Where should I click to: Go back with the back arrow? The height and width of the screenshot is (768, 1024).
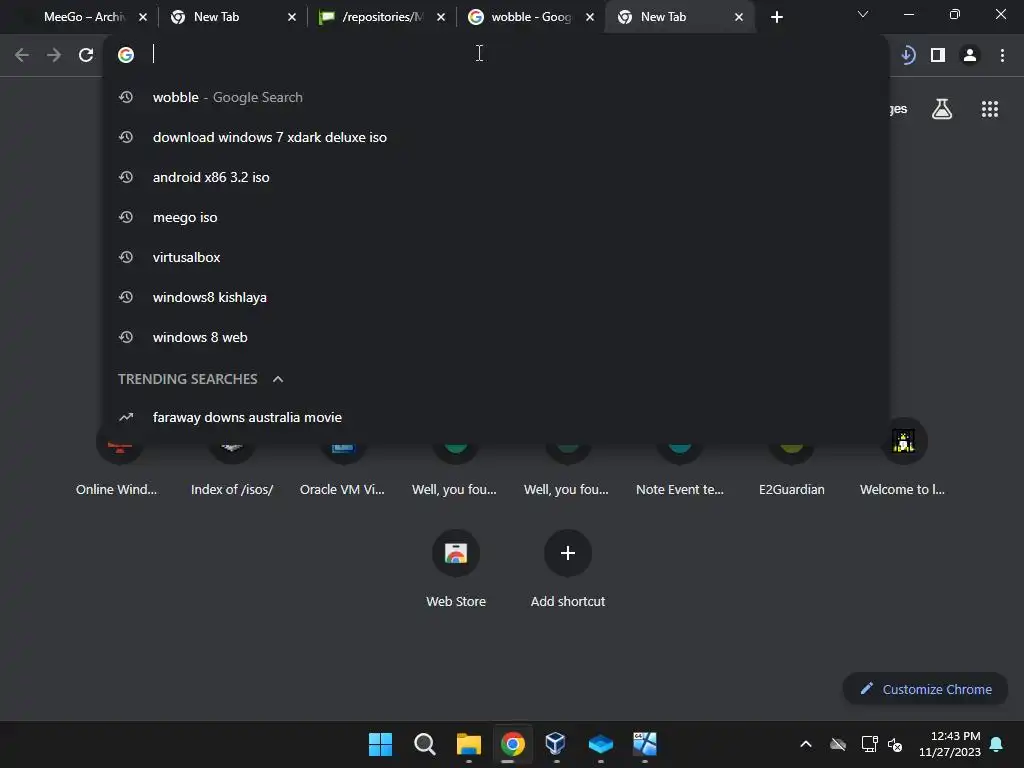22,55
